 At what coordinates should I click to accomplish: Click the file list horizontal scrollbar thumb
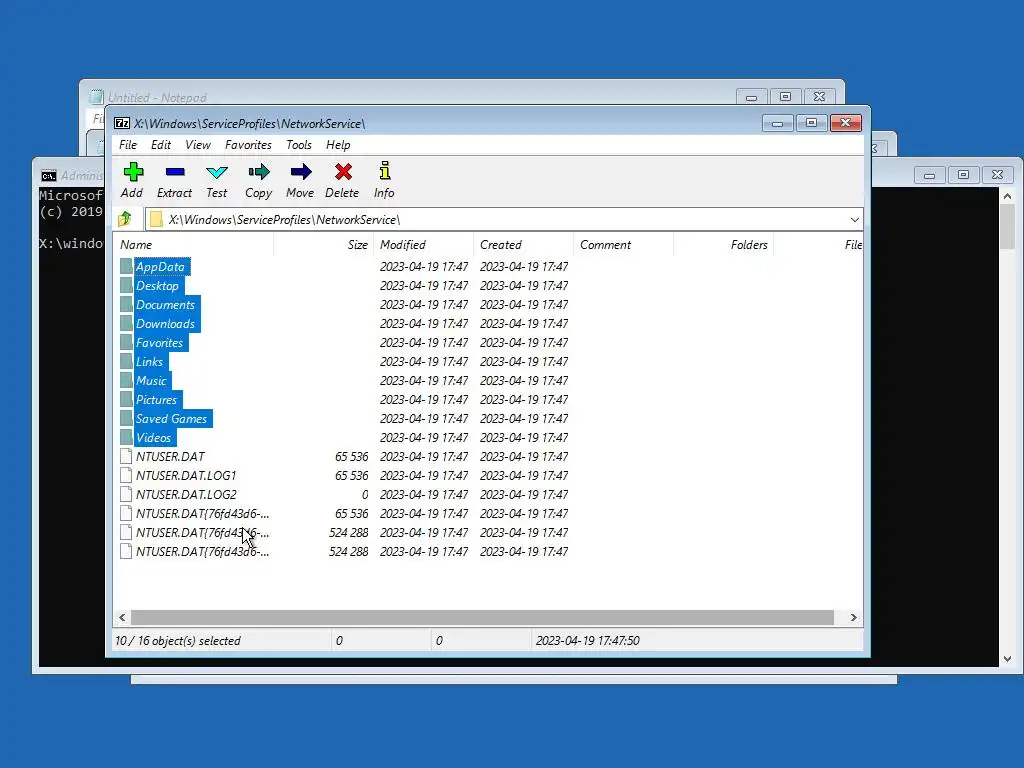[483, 617]
